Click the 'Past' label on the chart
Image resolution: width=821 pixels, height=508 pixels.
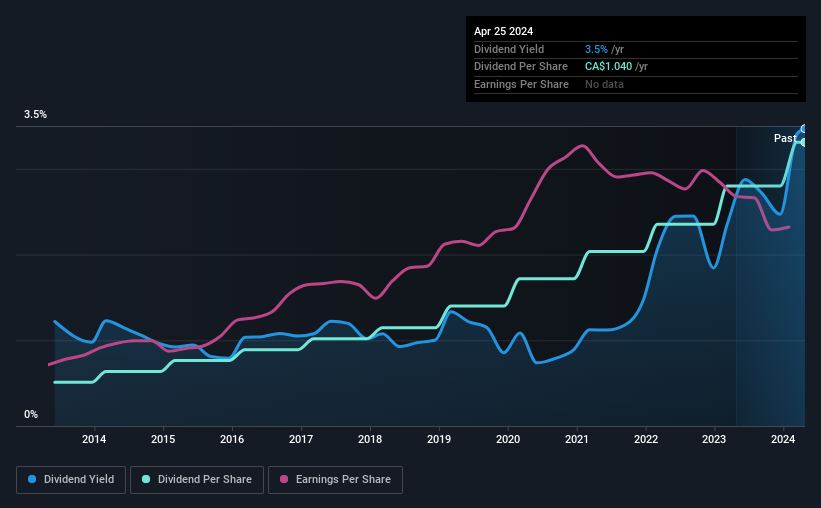click(785, 138)
